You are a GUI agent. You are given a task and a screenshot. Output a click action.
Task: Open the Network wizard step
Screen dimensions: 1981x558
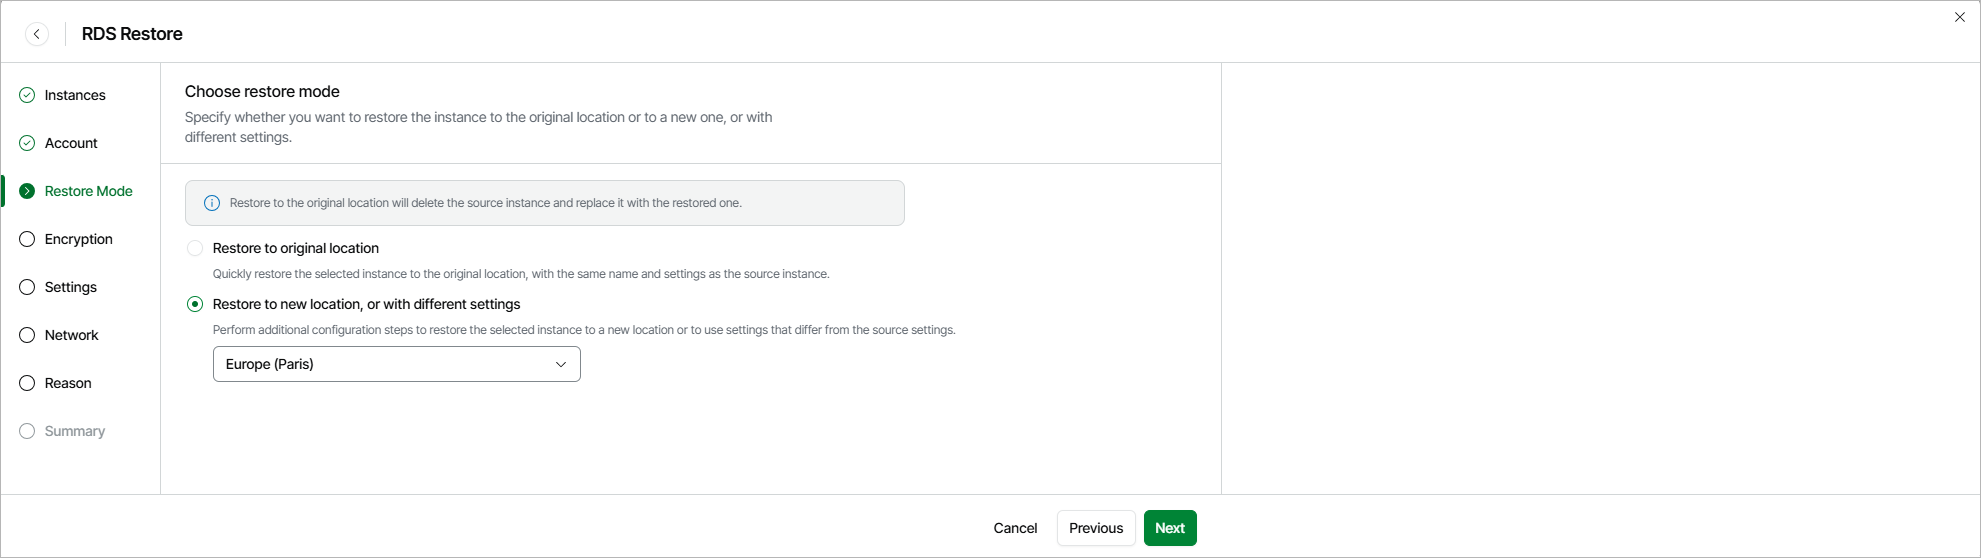[x=71, y=335]
